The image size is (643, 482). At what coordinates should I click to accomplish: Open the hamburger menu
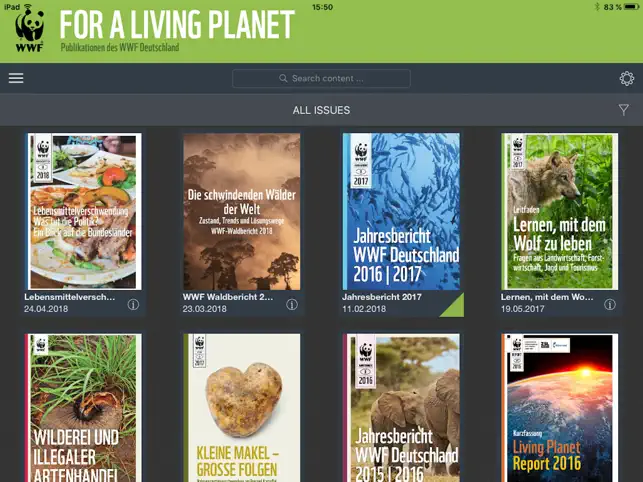coord(16,78)
